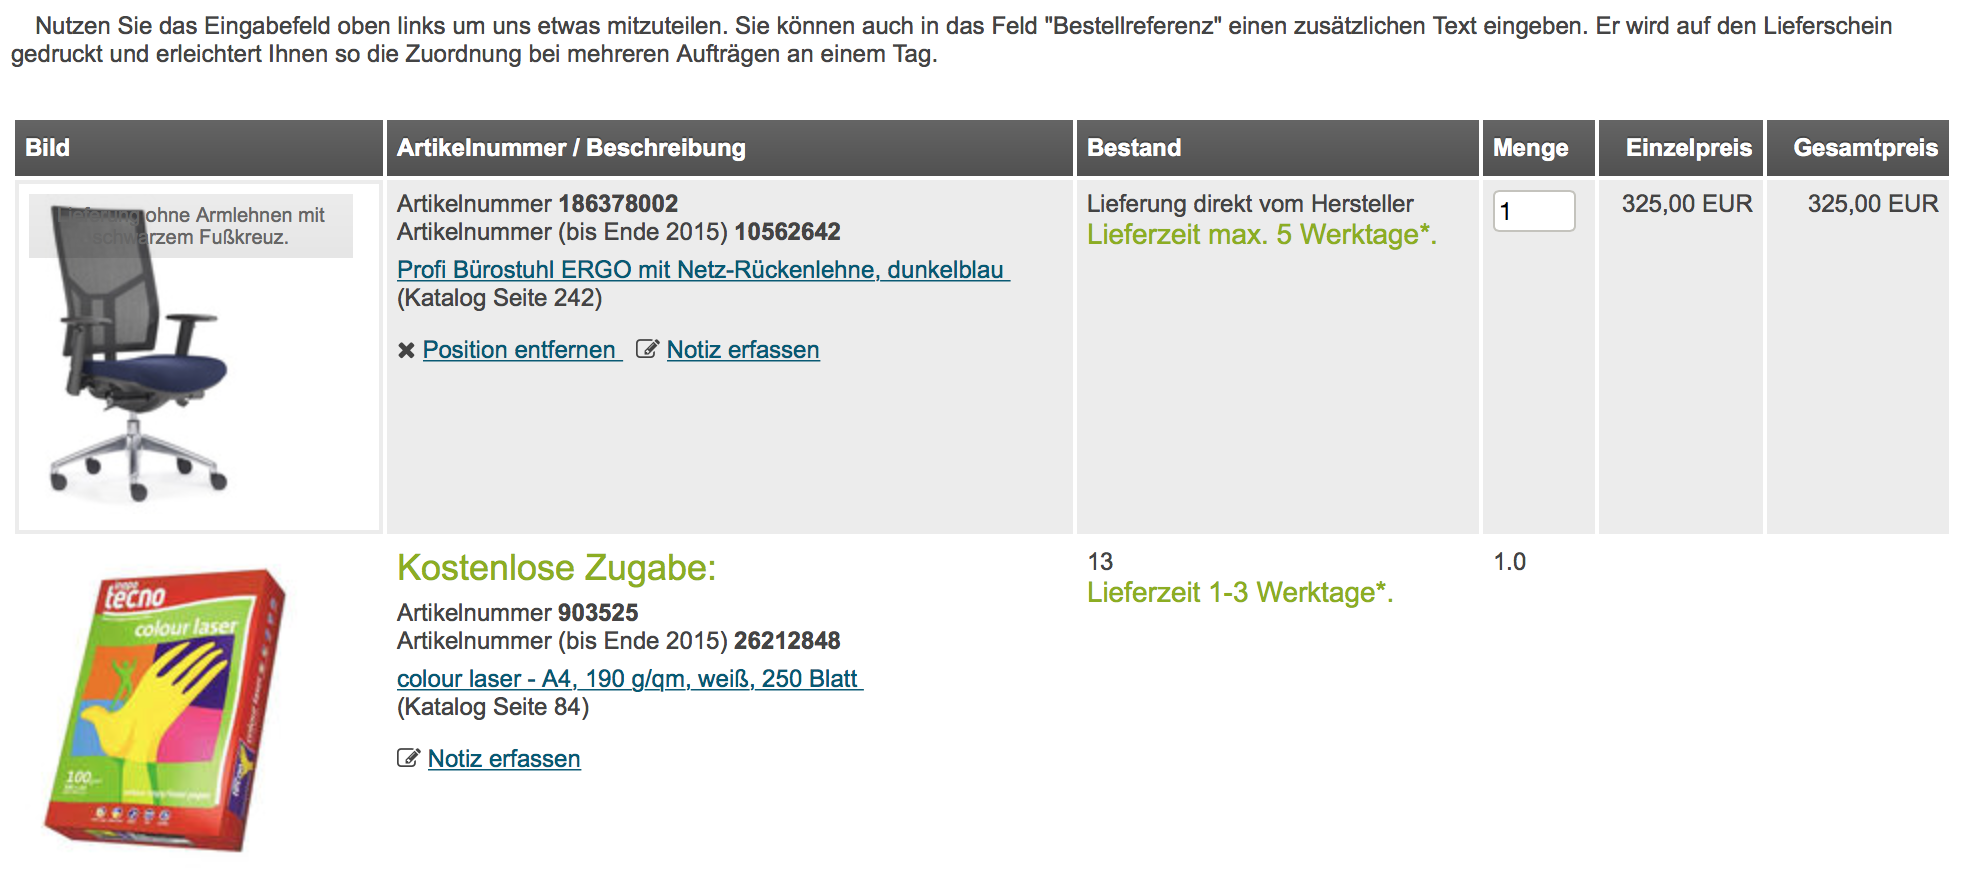
Task: Click the pencil icon for the colour laser note
Action: (408, 758)
